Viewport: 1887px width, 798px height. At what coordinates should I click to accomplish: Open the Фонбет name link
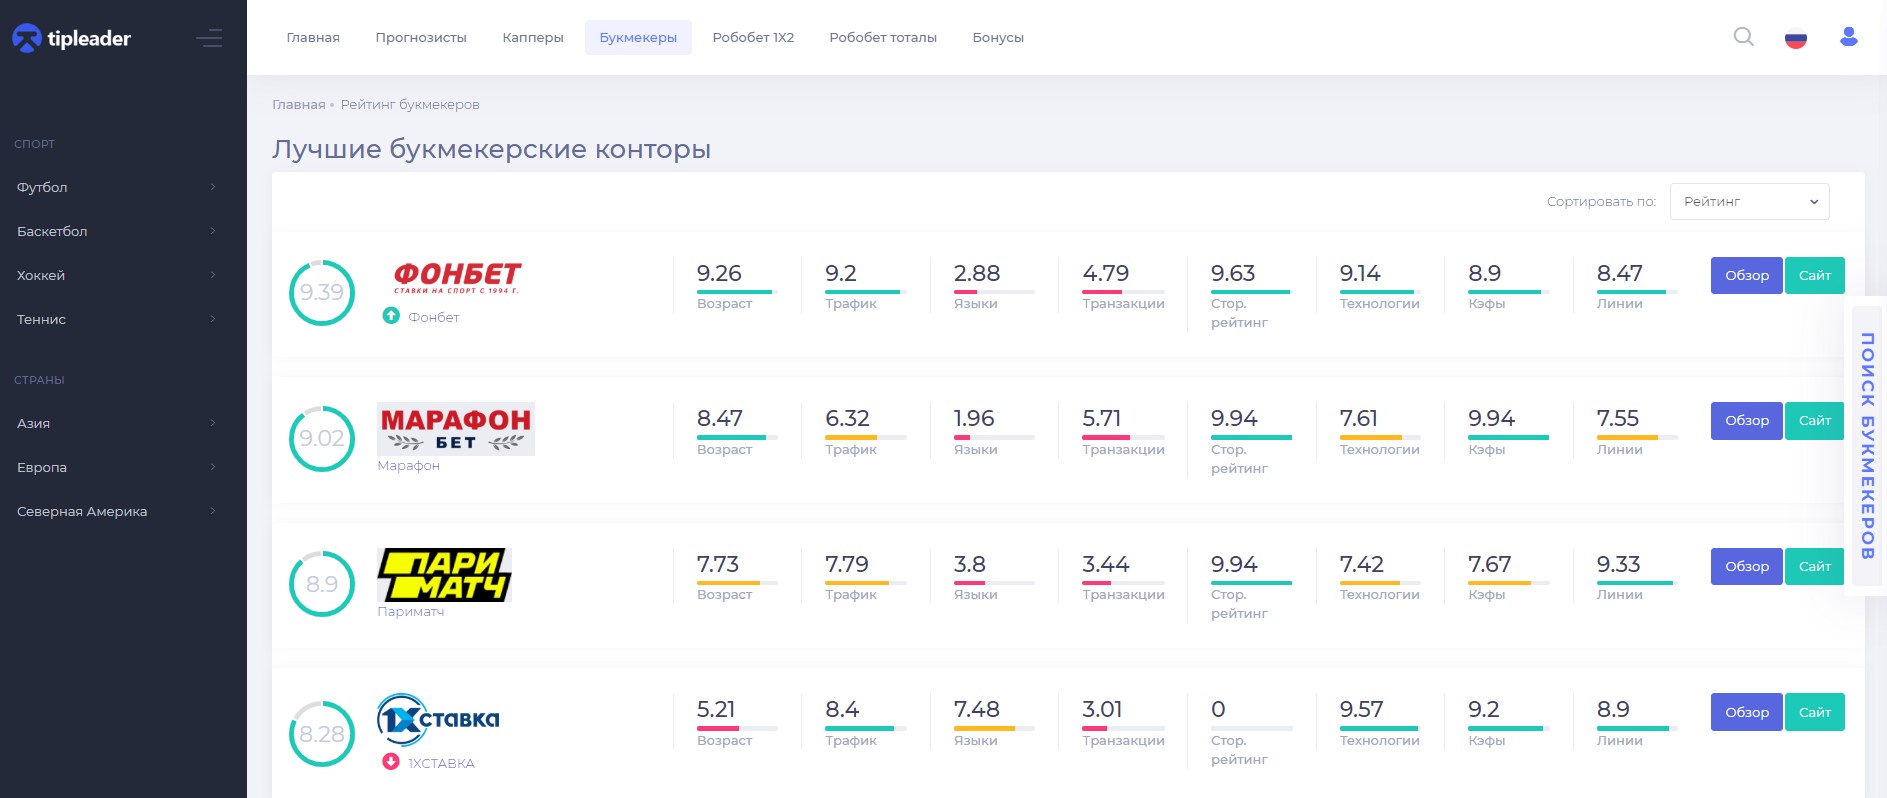coord(434,317)
